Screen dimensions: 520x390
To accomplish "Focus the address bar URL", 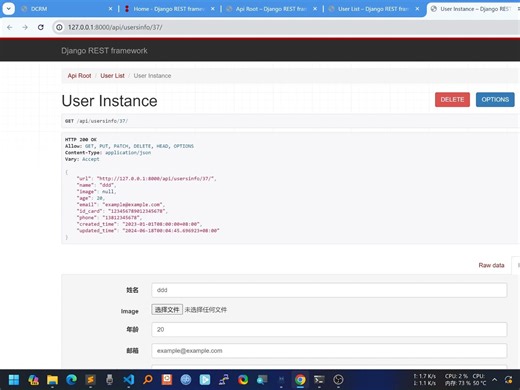I will coord(115,27).
